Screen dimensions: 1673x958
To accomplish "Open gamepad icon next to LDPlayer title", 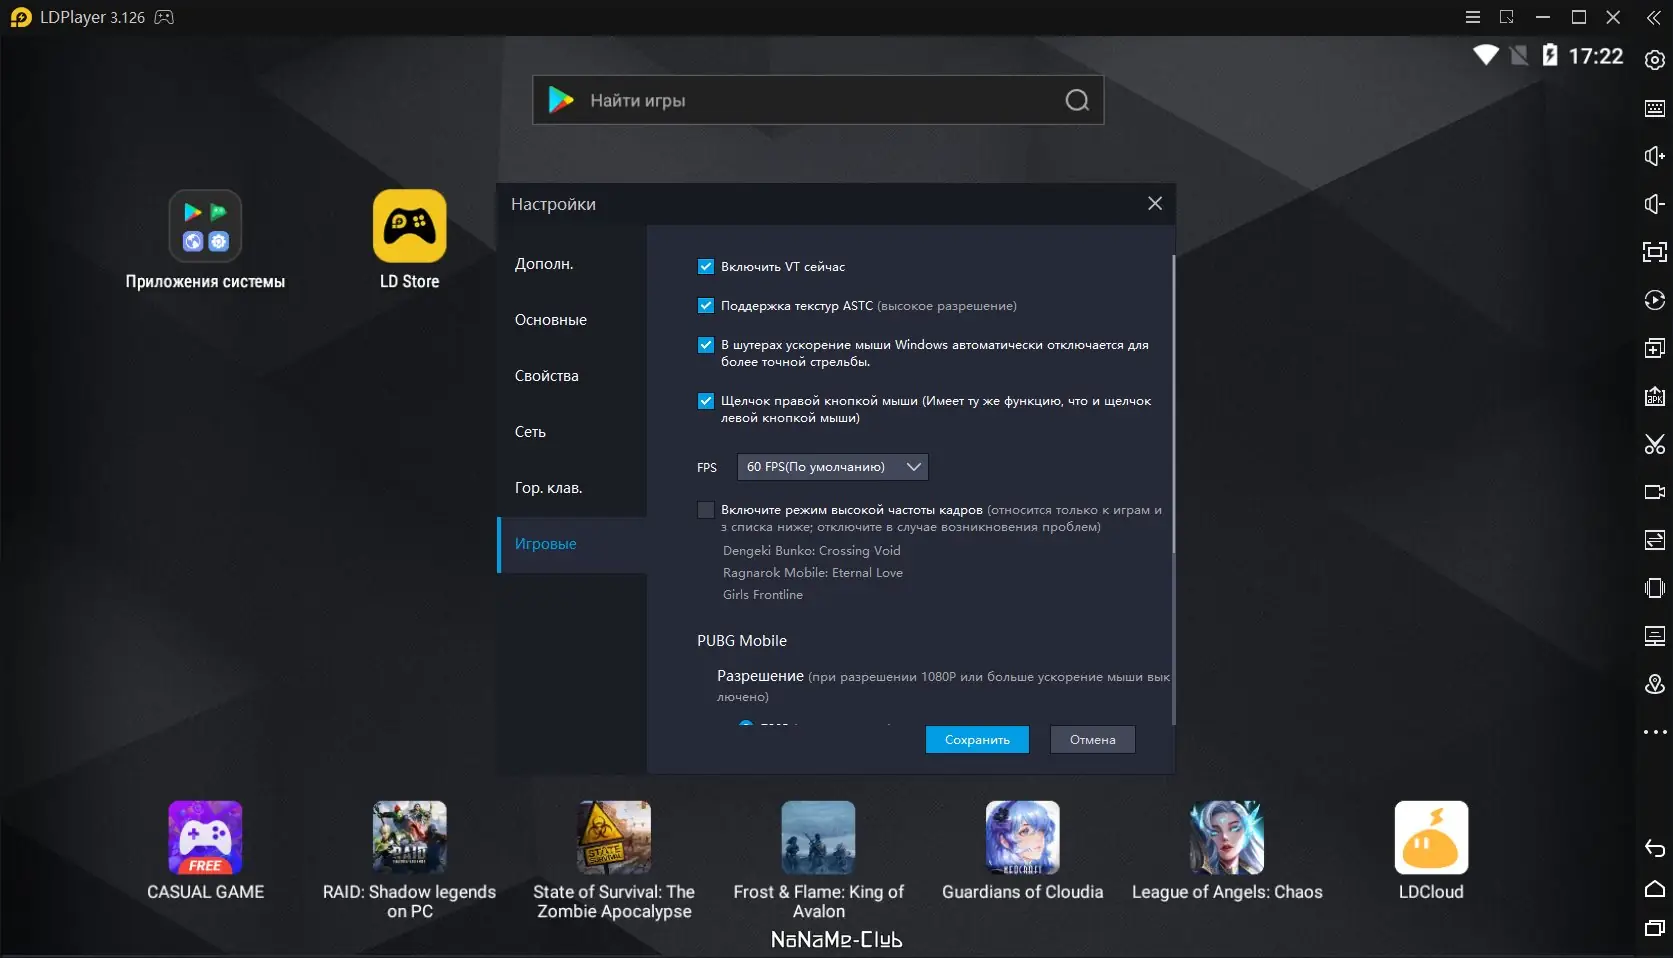I will (164, 17).
